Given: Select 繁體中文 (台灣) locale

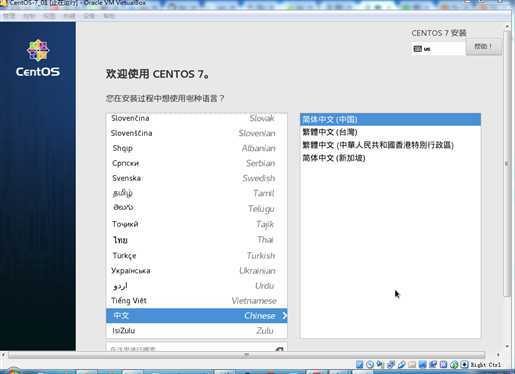Looking at the screenshot, I should (390, 132).
